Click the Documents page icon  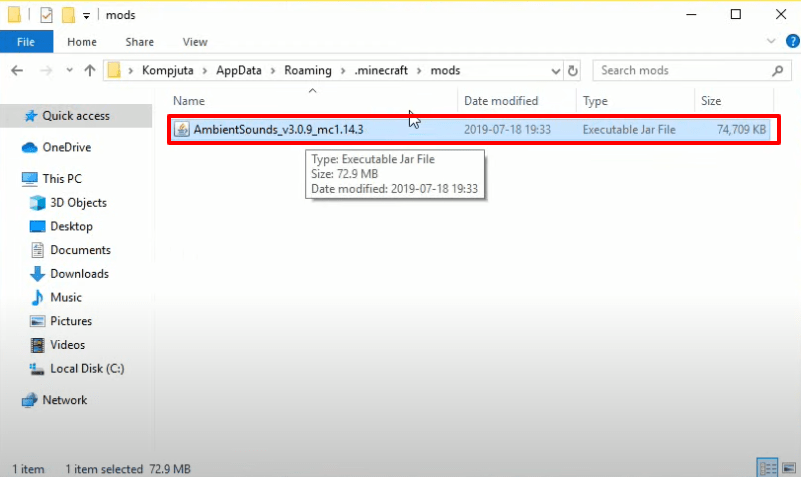pos(37,250)
